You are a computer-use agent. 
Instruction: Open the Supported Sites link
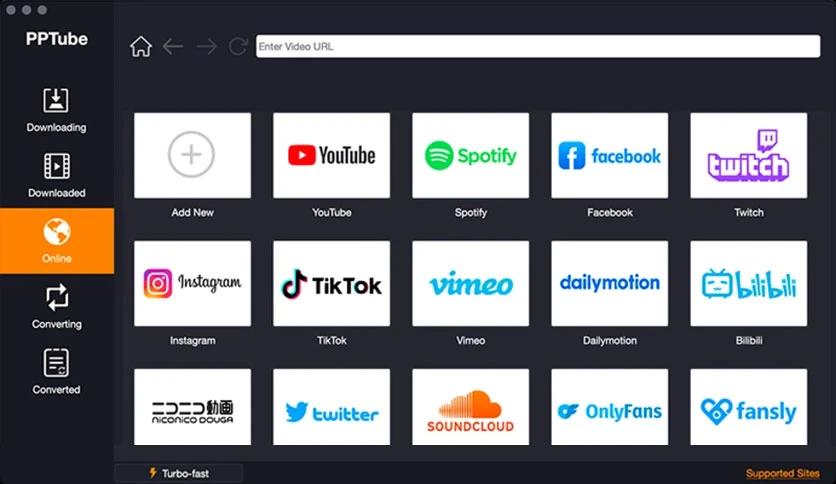click(782, 473)
